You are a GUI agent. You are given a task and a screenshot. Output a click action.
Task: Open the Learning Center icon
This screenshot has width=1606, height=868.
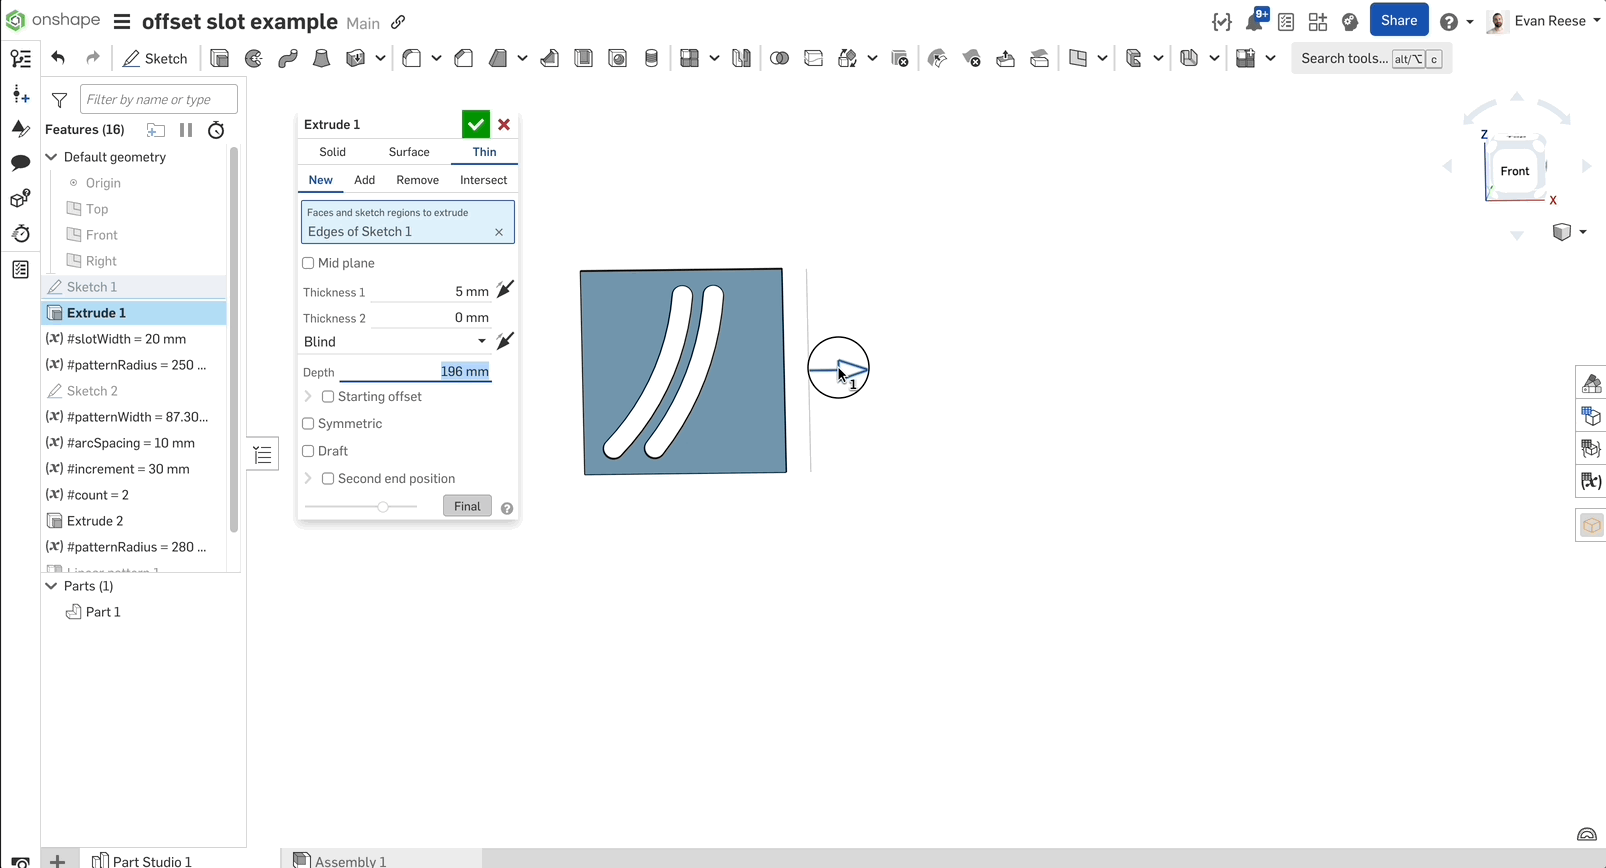[1350, 21]
